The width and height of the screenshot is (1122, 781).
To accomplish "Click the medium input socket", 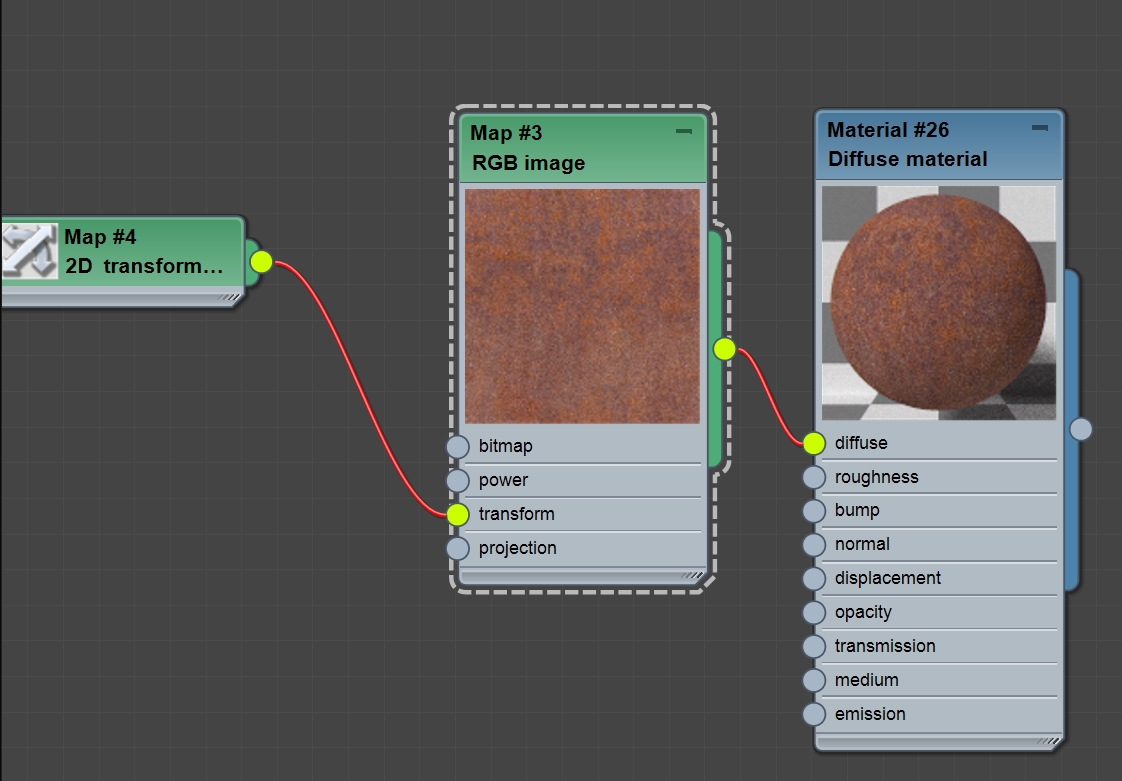I will tap(814, 680).
